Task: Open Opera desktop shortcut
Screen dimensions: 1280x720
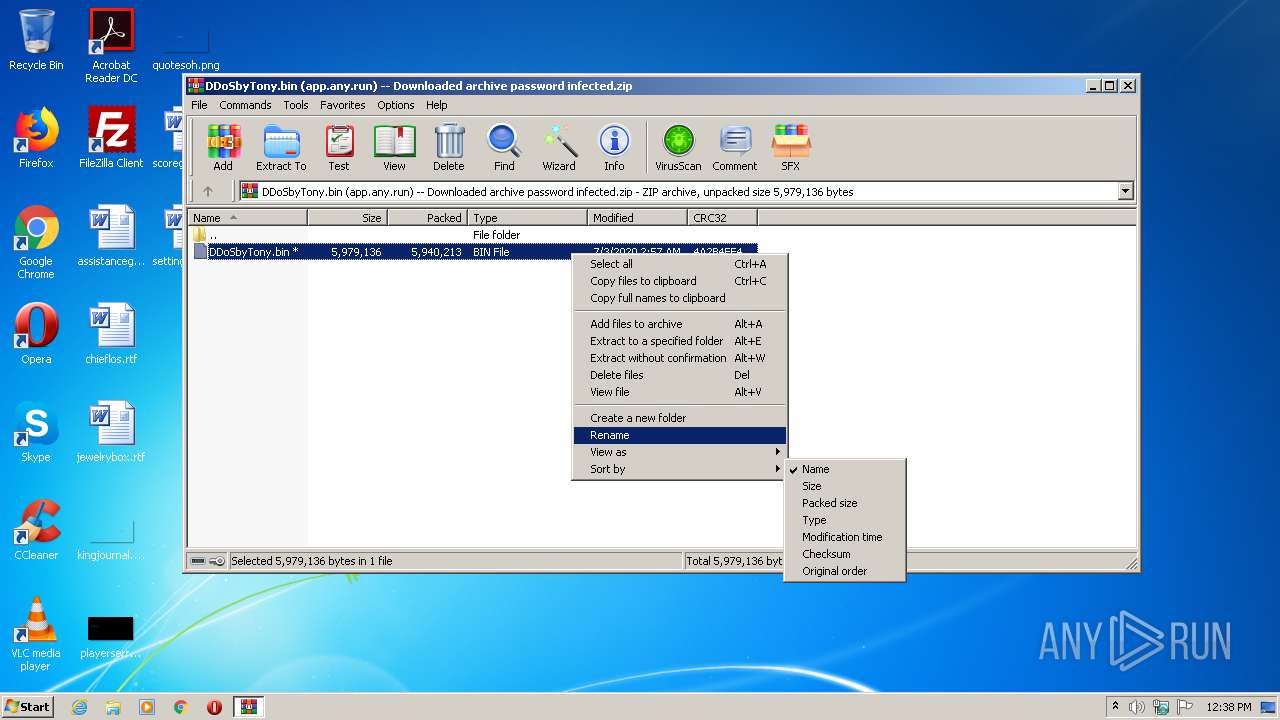Action: (x=36, y=334)
